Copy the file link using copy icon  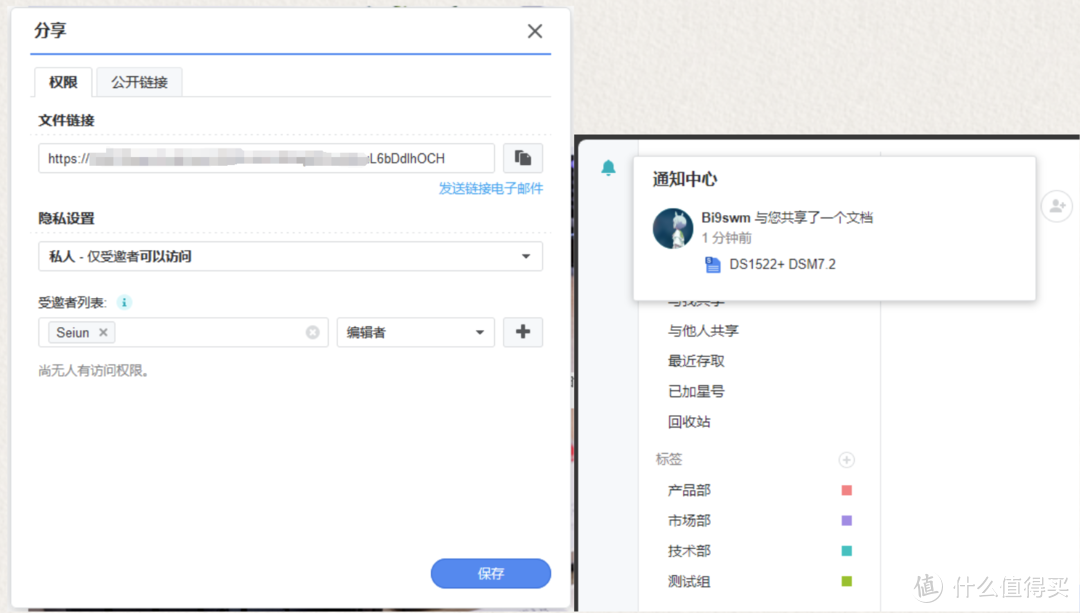click(523, 157)
